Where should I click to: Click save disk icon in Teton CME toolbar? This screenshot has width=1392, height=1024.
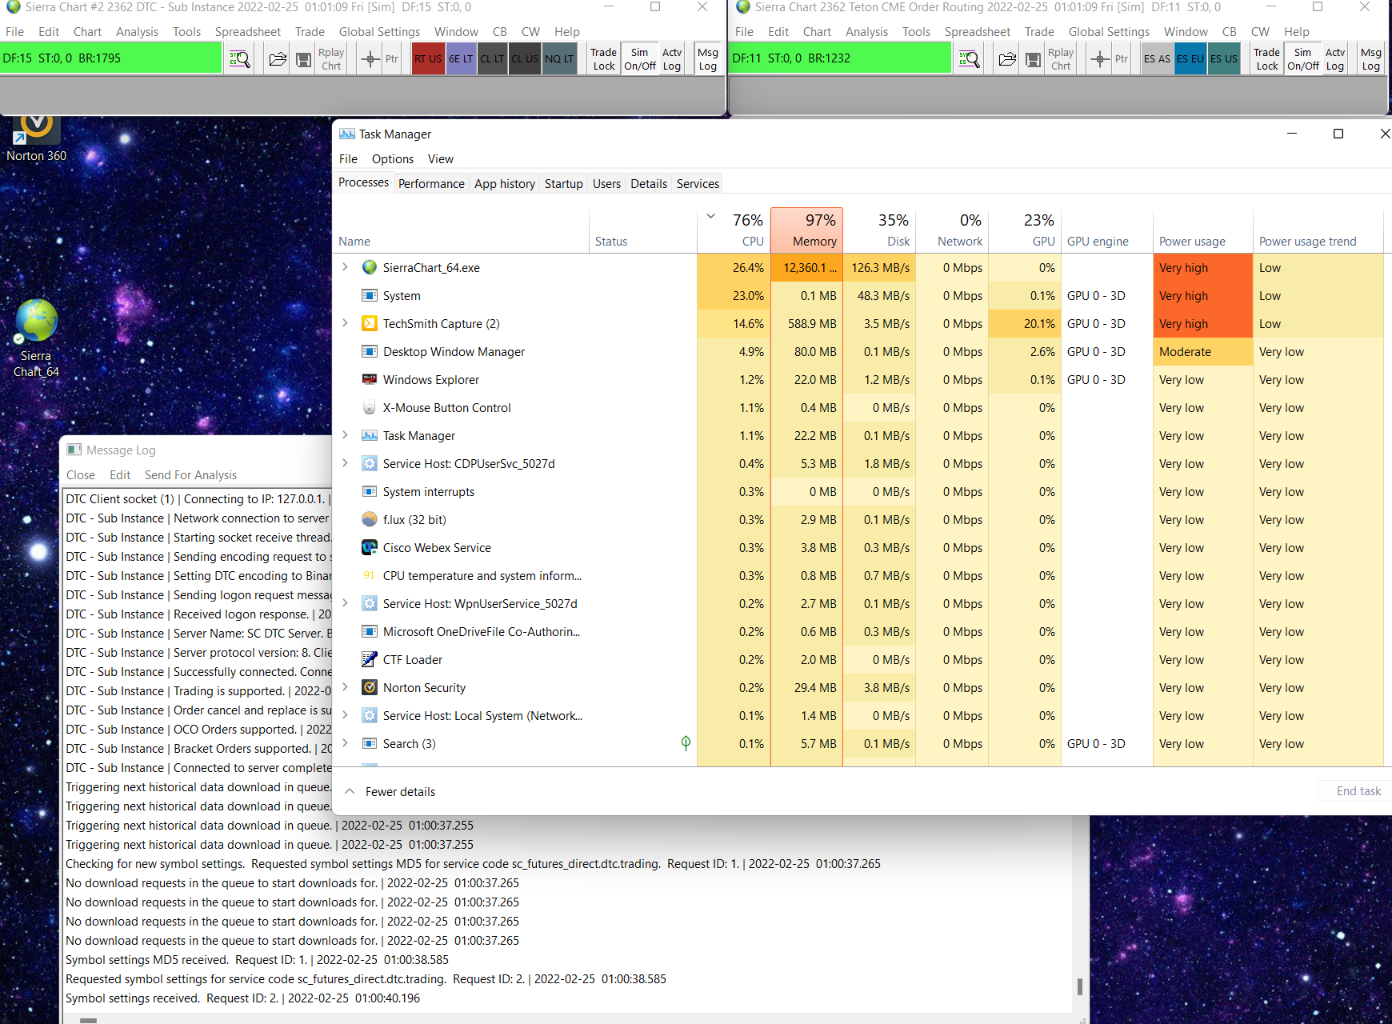click(x=1033, y=59)
